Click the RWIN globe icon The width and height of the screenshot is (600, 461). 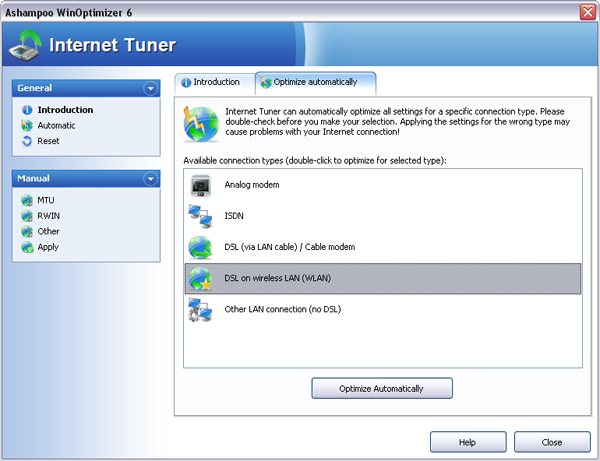pyautogui.click(x=27, y=216)
